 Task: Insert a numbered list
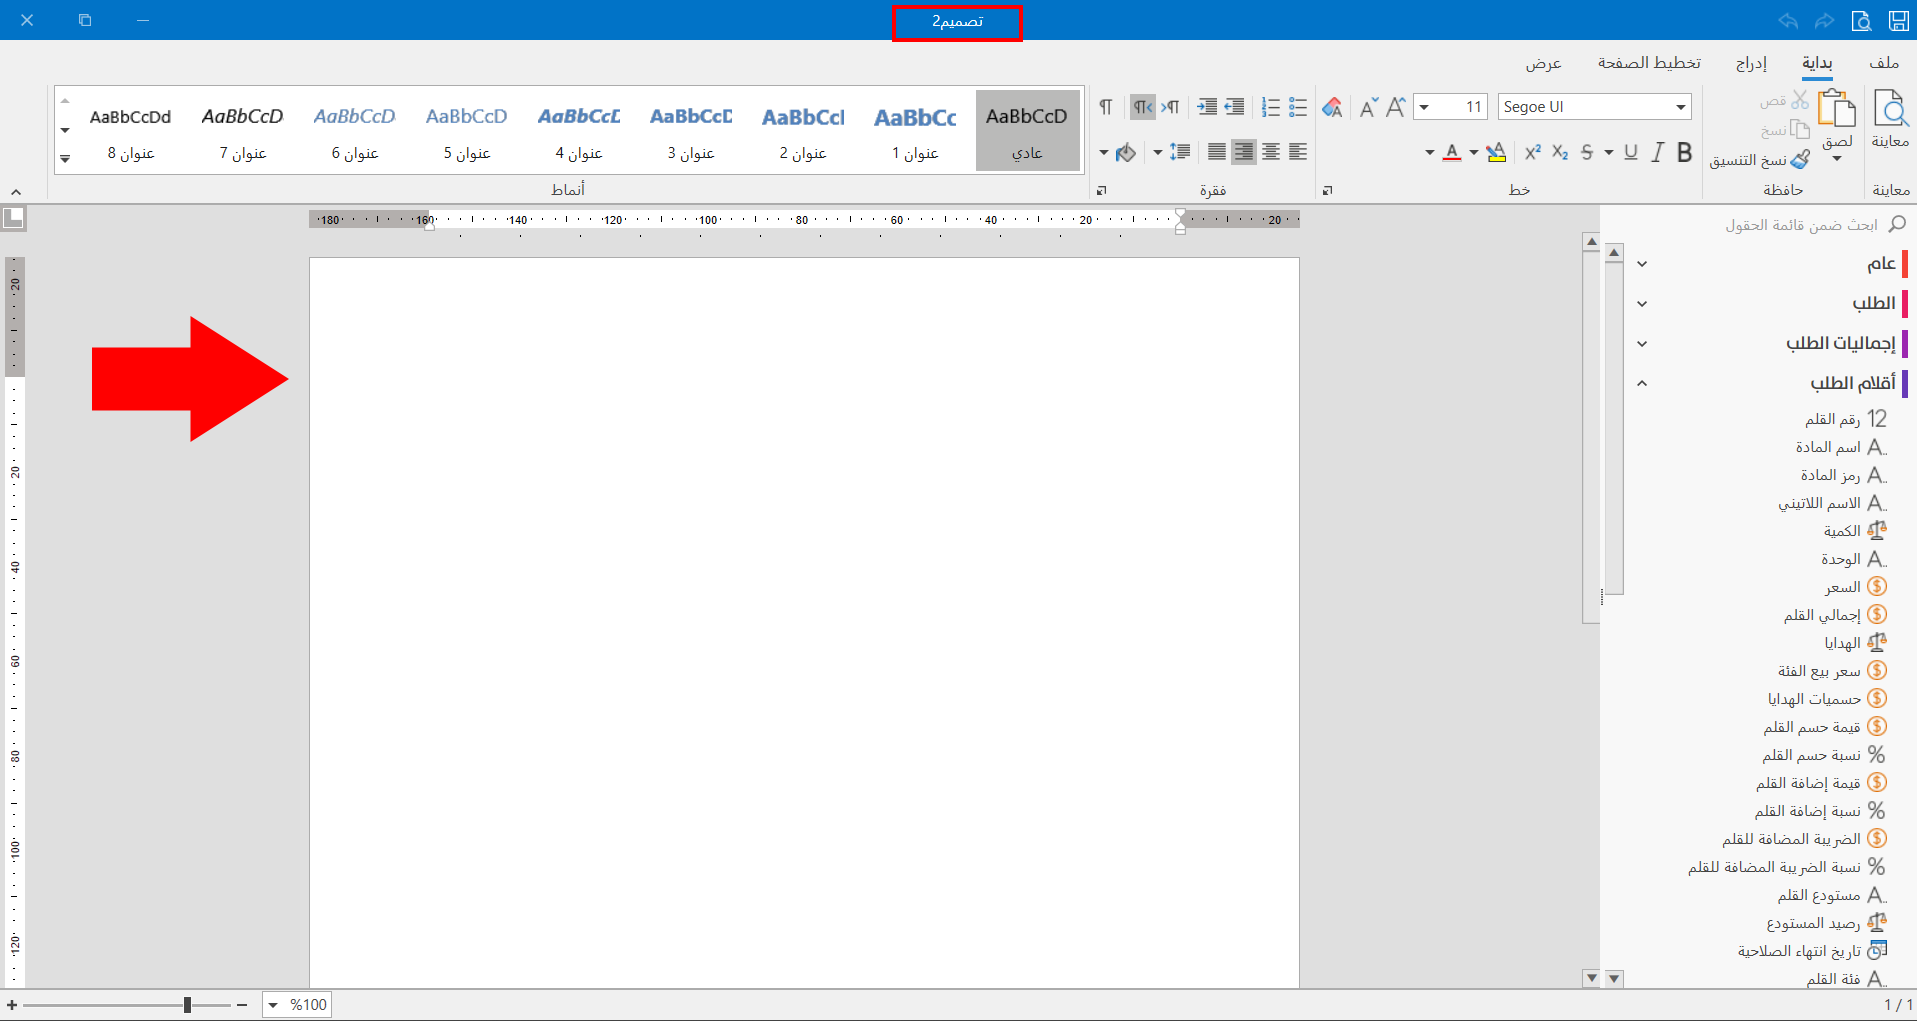1270,107
